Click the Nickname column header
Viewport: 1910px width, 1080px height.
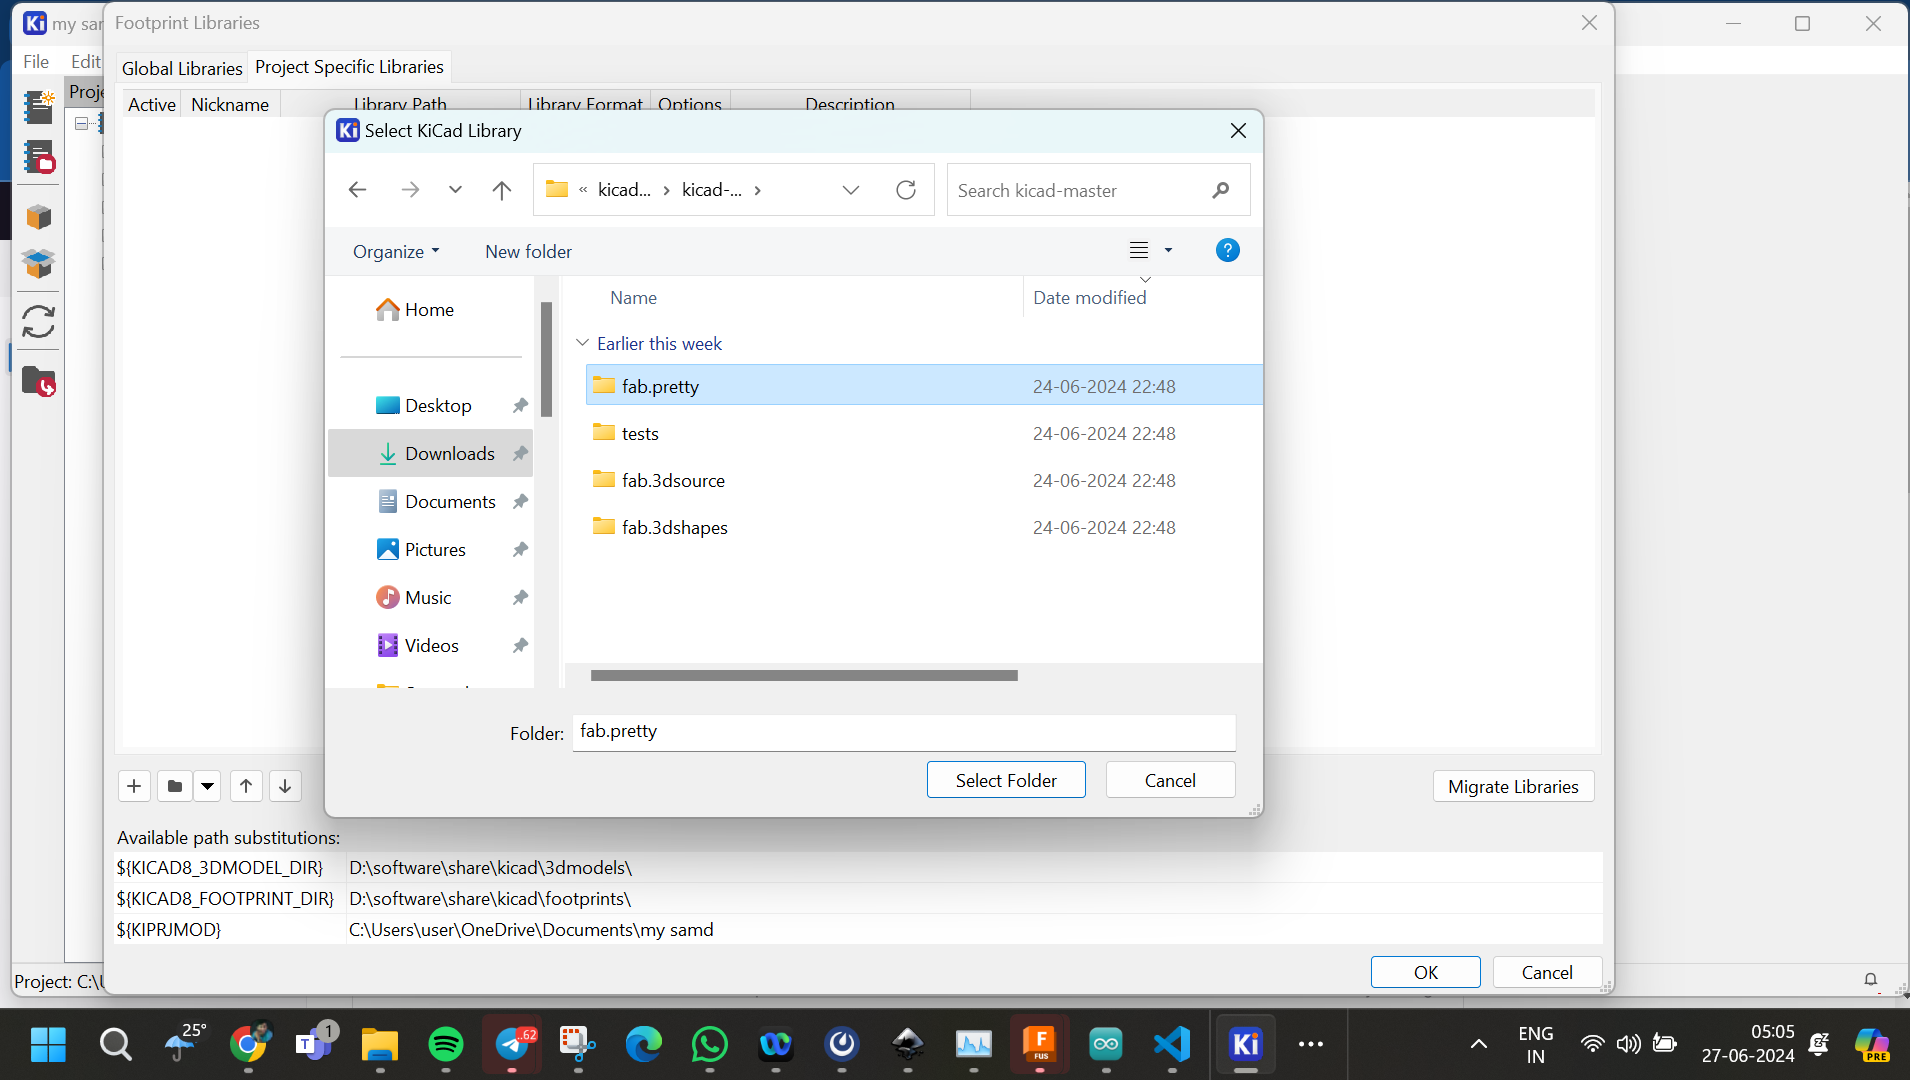coord(230,104)
